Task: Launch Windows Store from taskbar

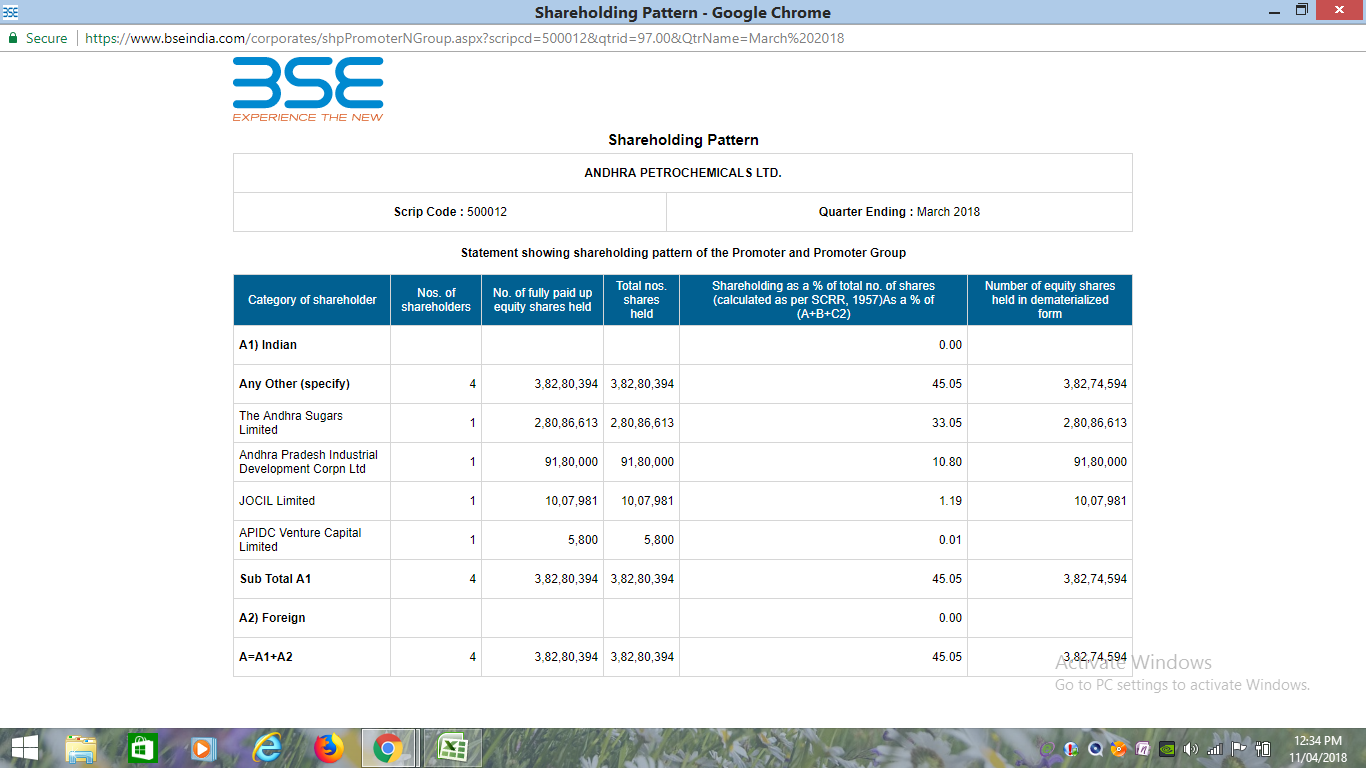Action: click(142, 747)
